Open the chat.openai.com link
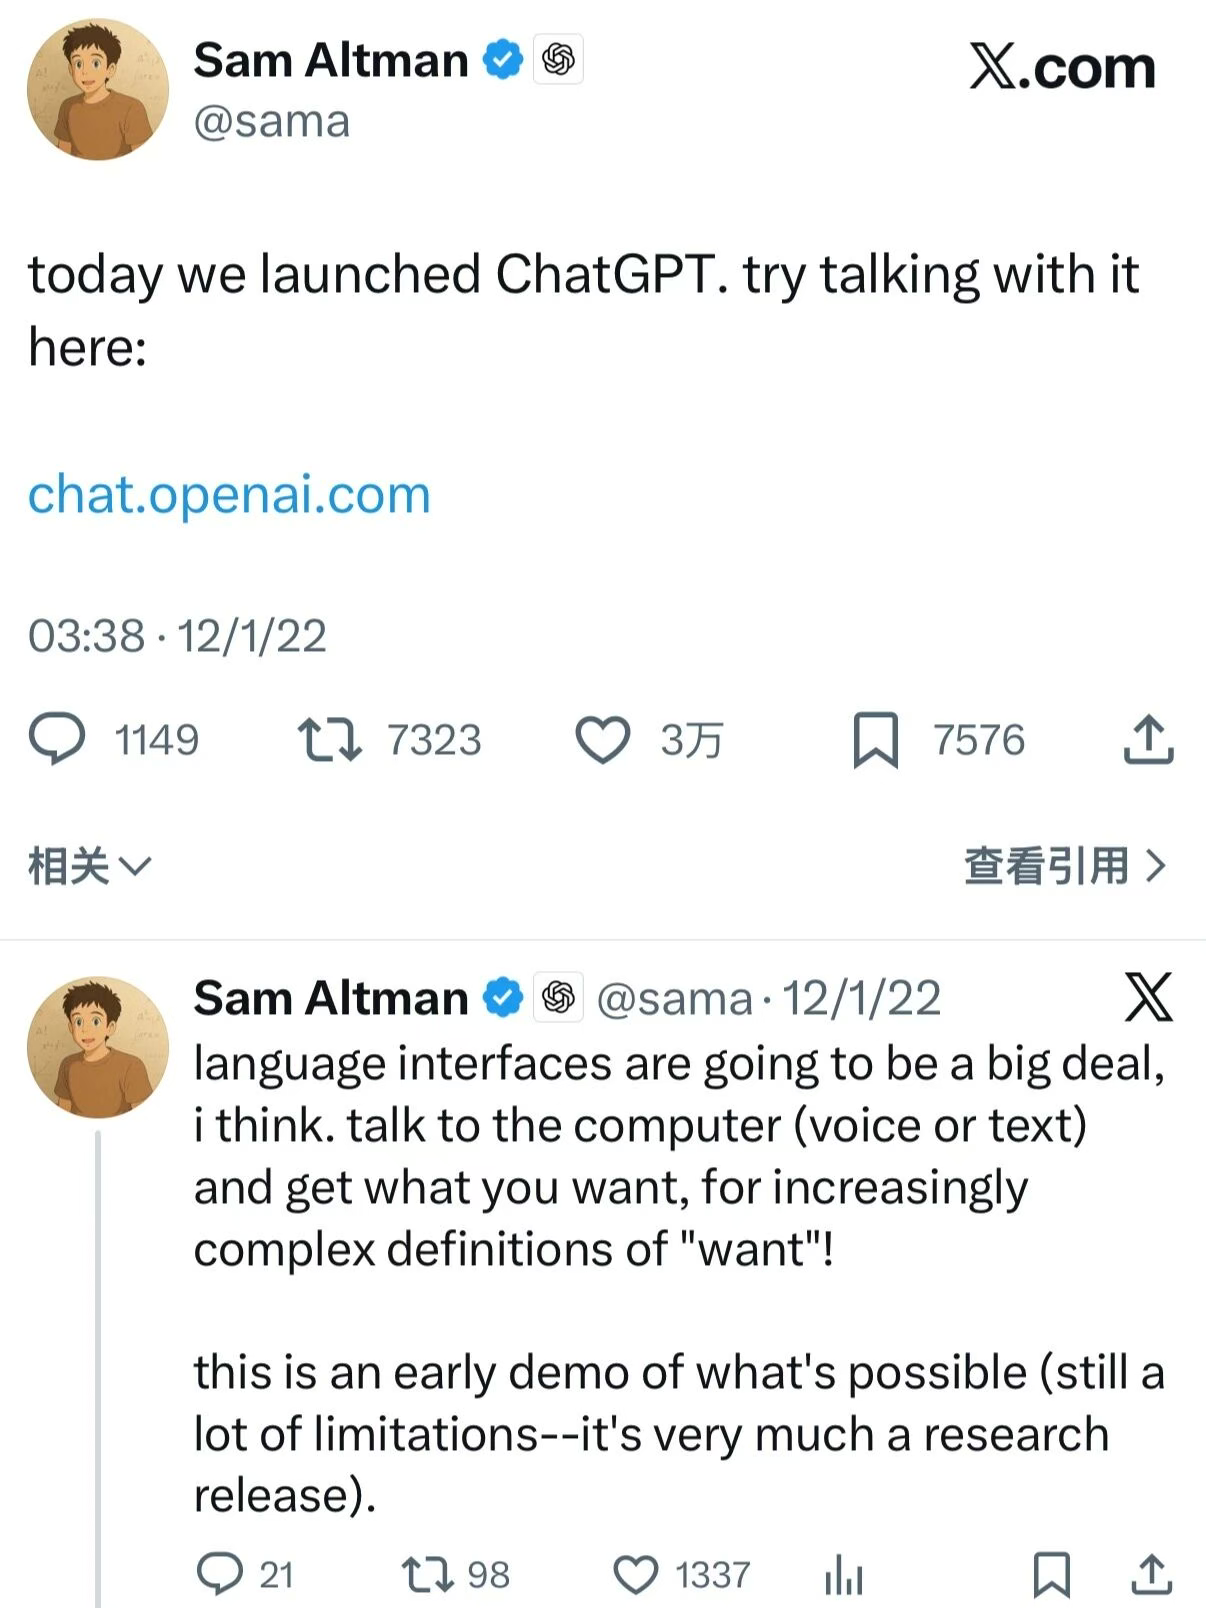This screenshot has height=1608, width=1206. [x=229, y=494]
